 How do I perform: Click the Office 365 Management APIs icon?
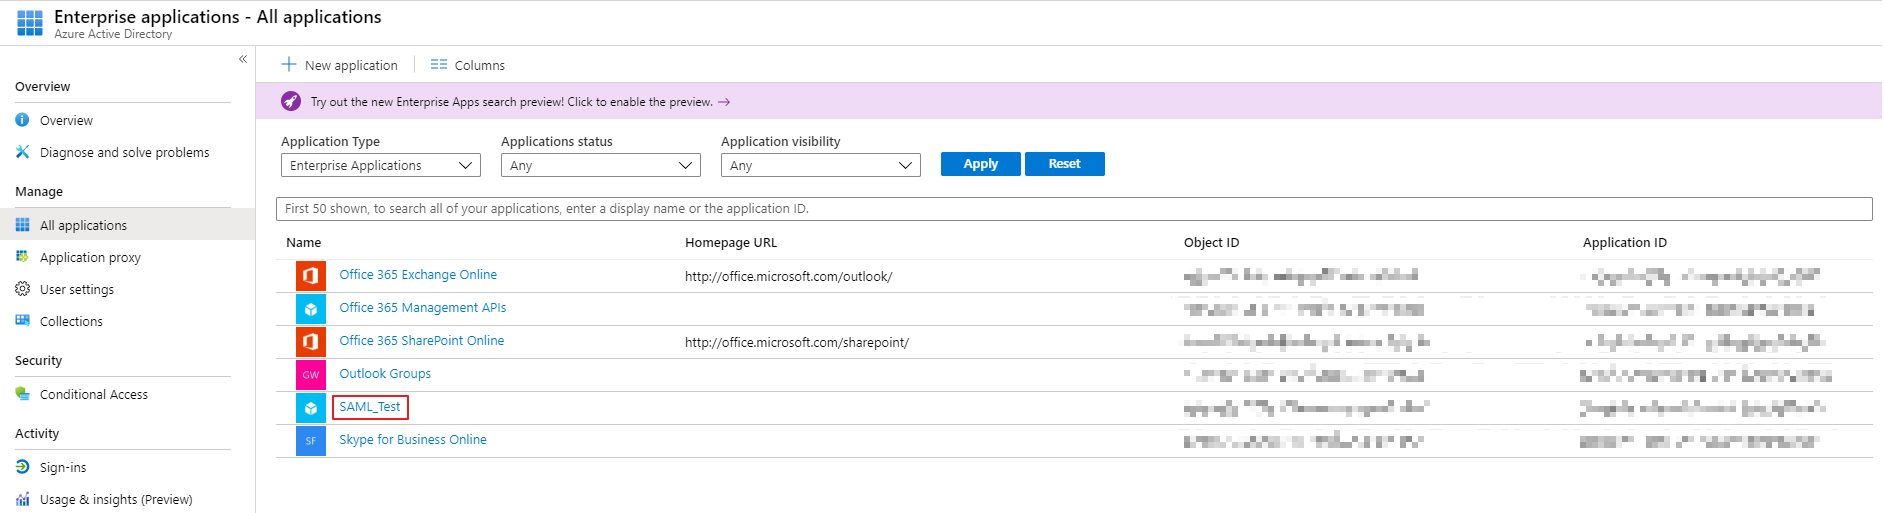pyautogui.click(x=310, y=308)
